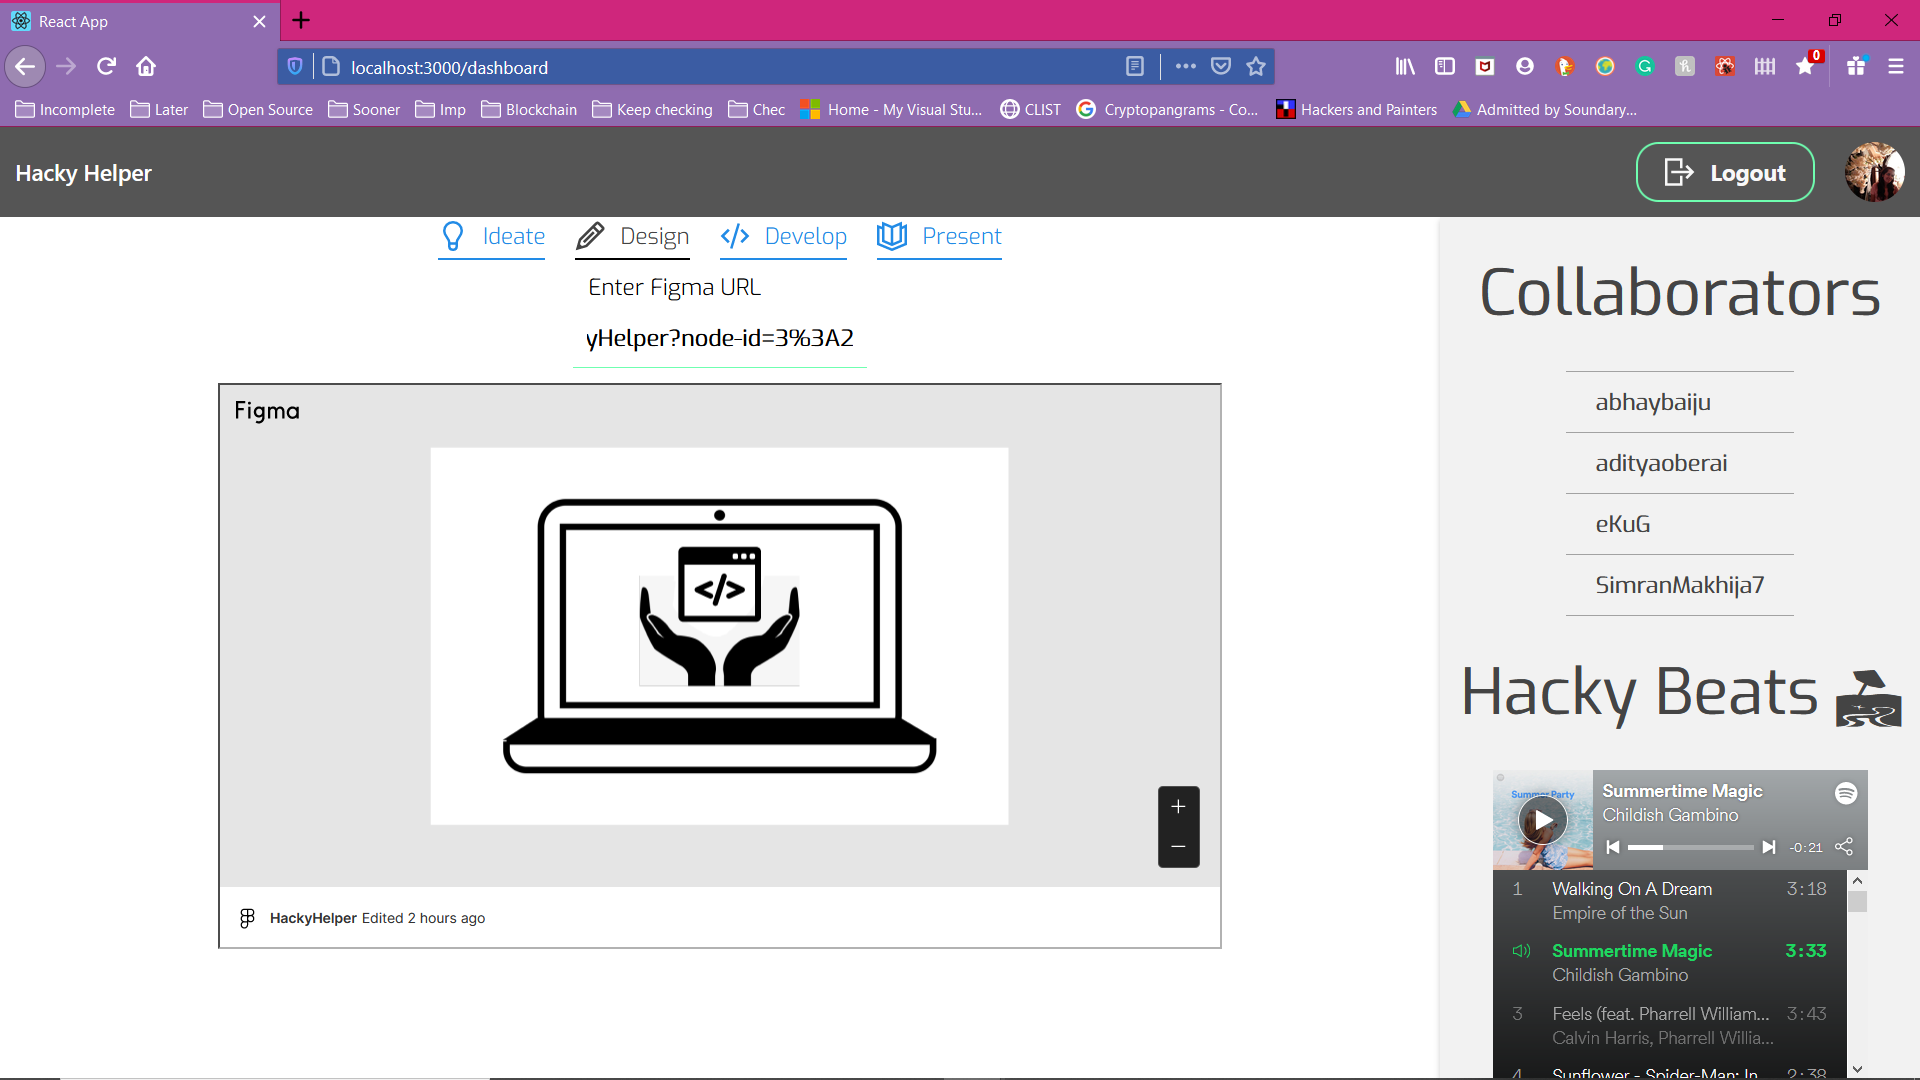The image size is (1920, 1080).
Task: Open page actions ellipsis menu
Action: tap(1186, 67)
